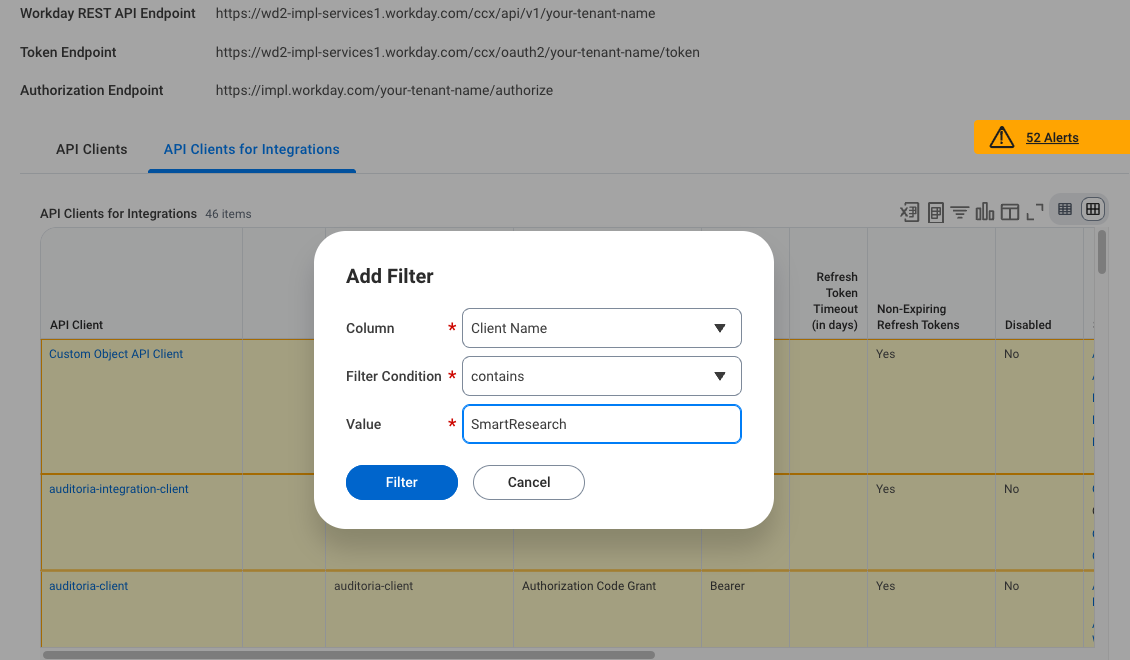
Task: Open the Filter Condition dropdown showing contains
Action: point(602,376)
